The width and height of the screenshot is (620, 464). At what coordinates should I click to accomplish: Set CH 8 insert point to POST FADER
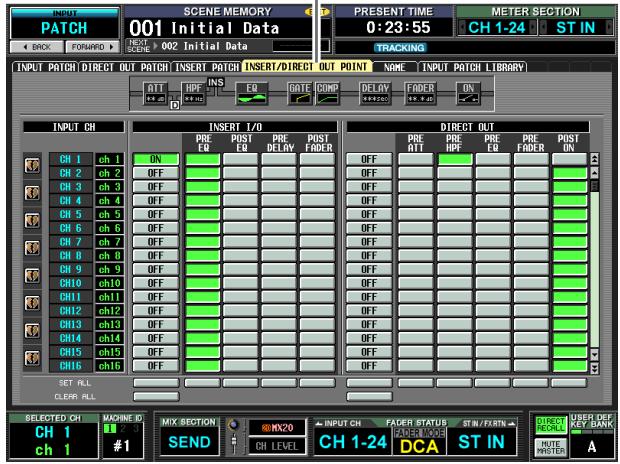tap(317, 256)
